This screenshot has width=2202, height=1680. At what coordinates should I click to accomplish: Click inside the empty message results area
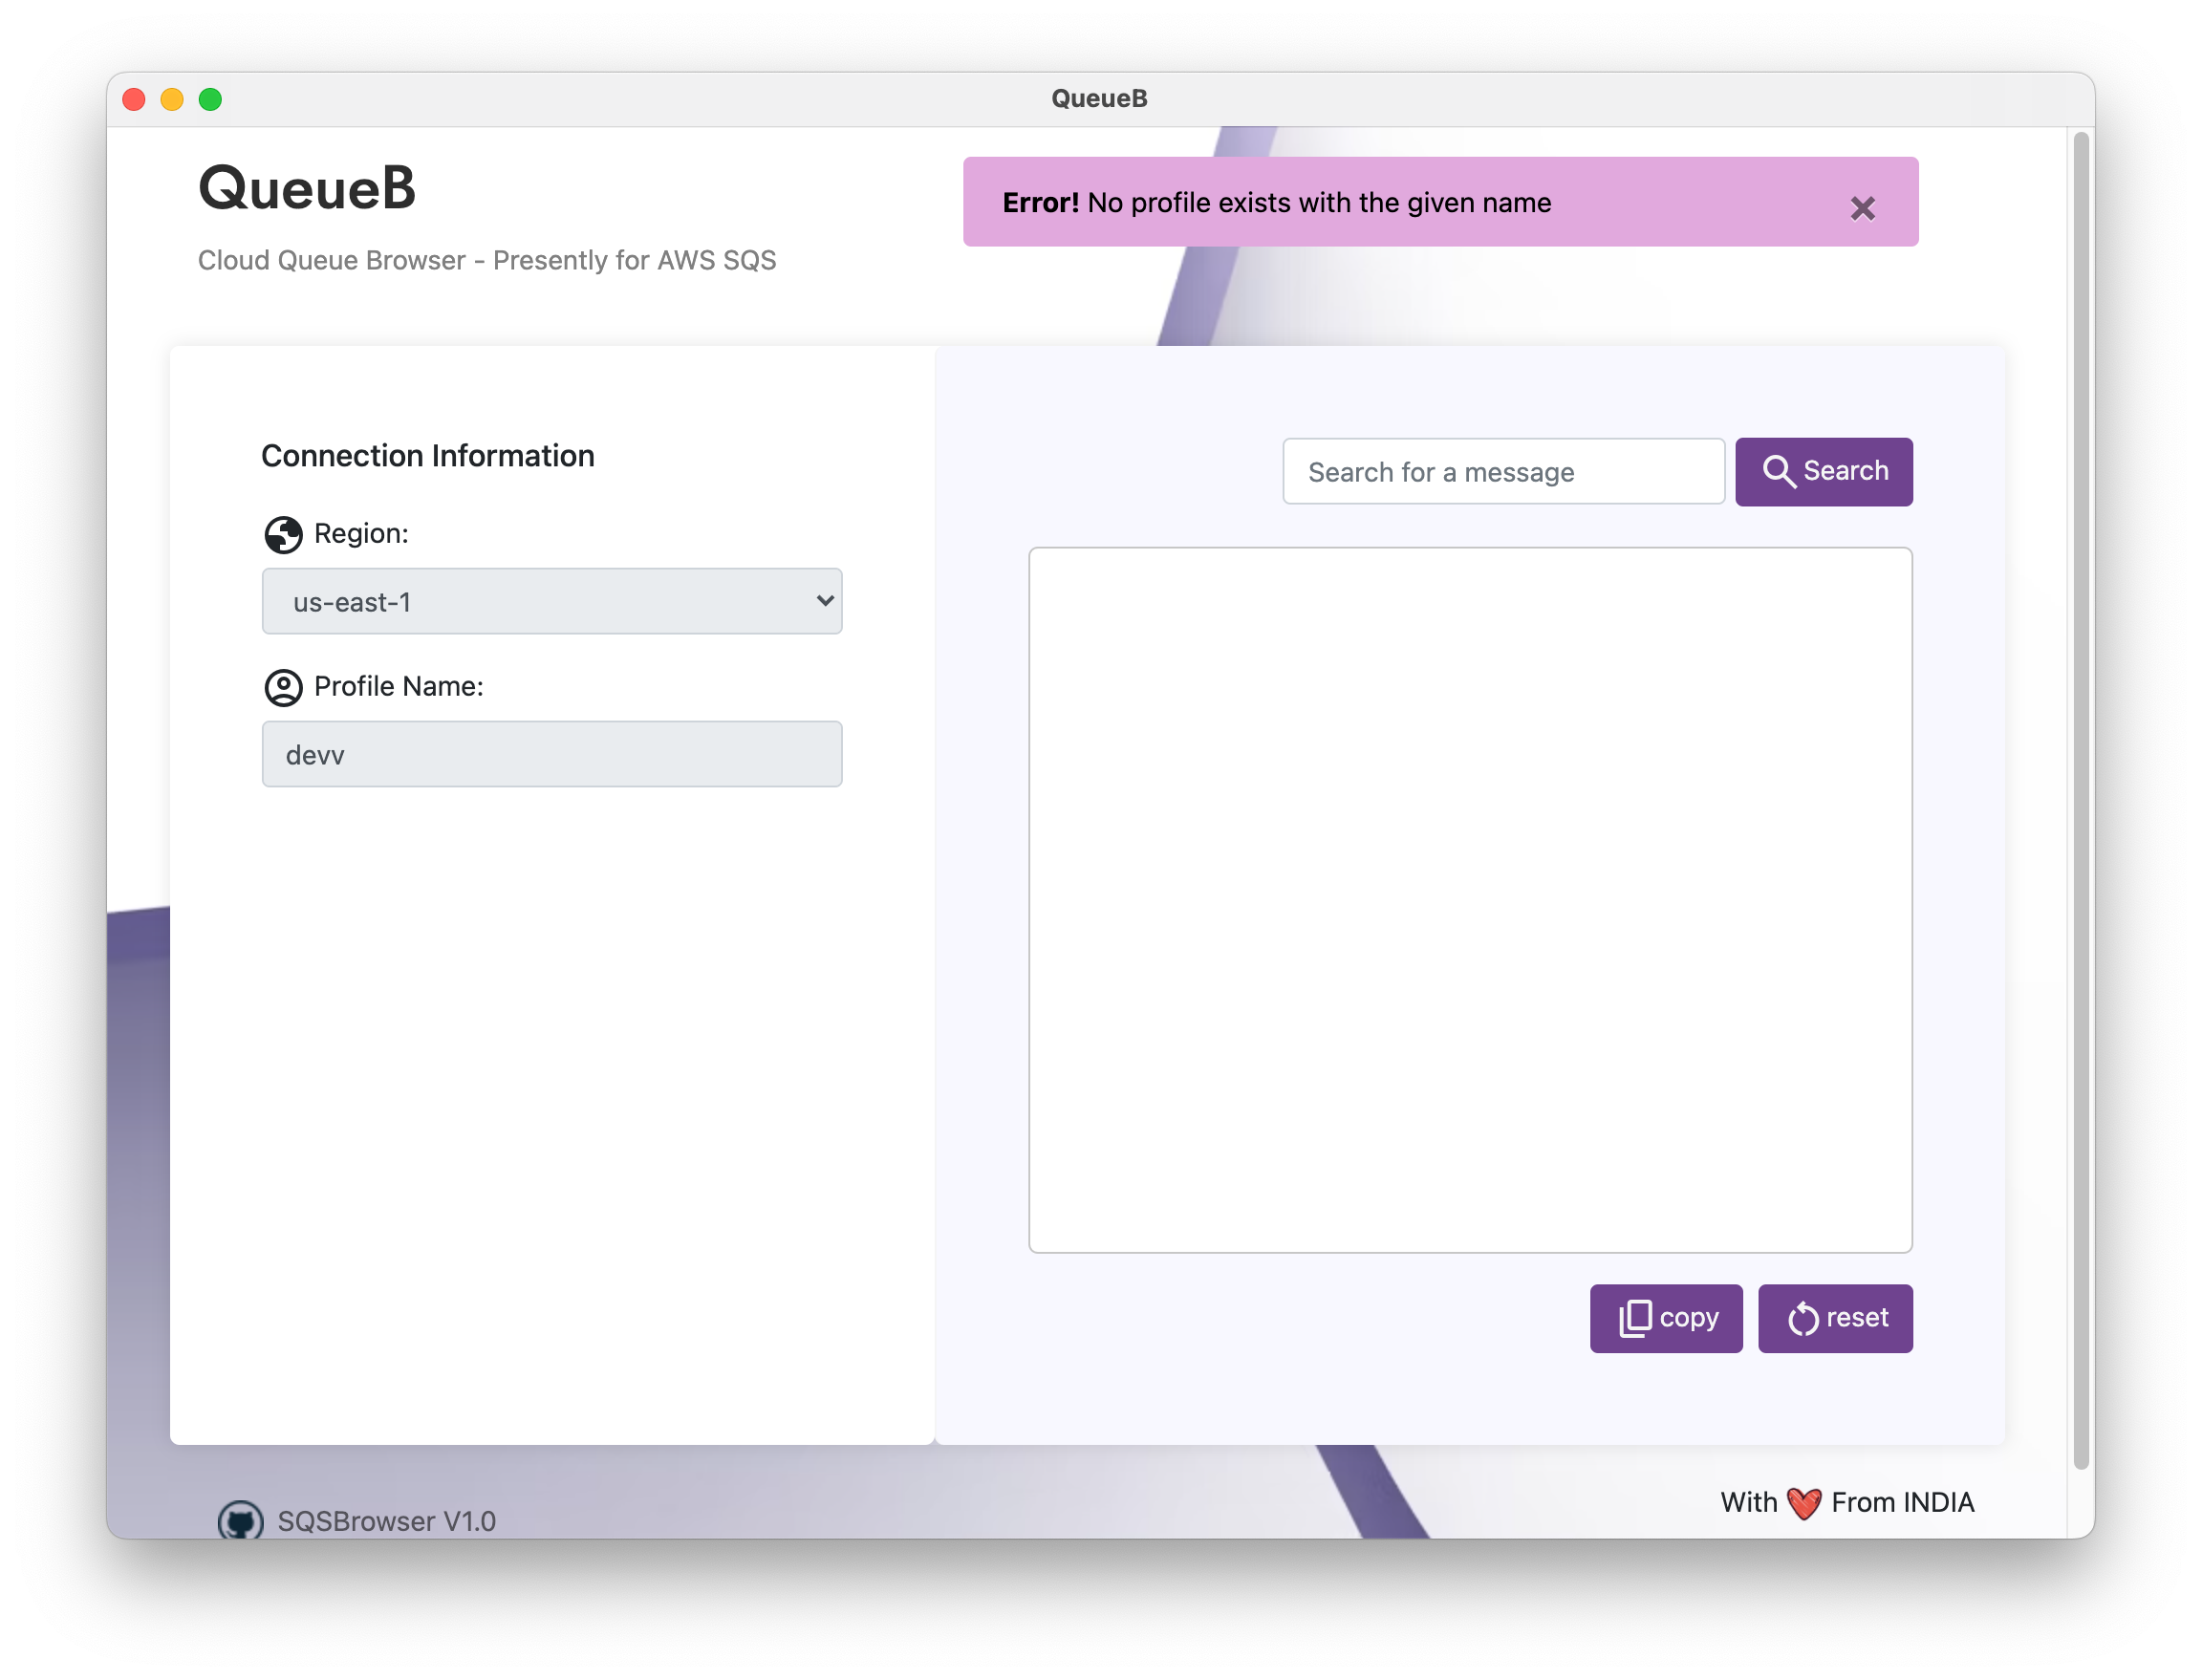(x=1470, y=899)
